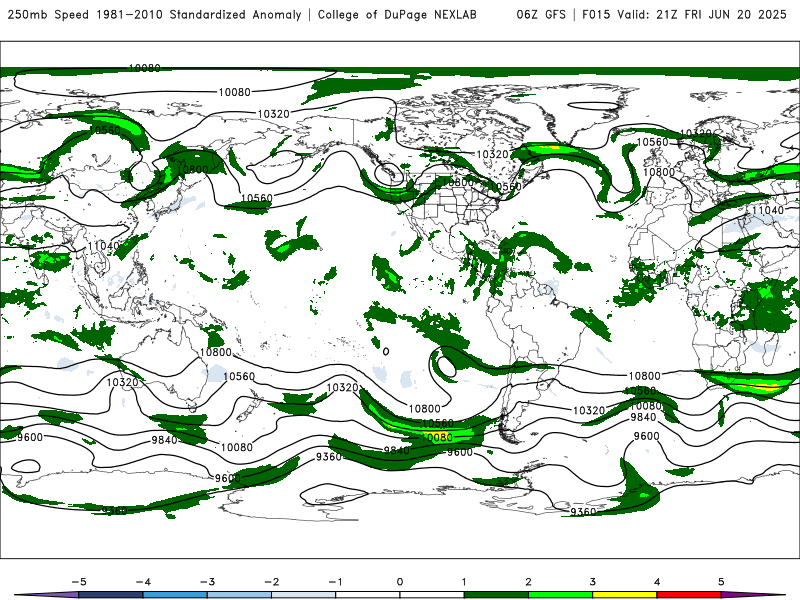Screen dimensions: 800x600
Task: Click the "-1" colorbar tick label
Action: click(x=335, y=582)
